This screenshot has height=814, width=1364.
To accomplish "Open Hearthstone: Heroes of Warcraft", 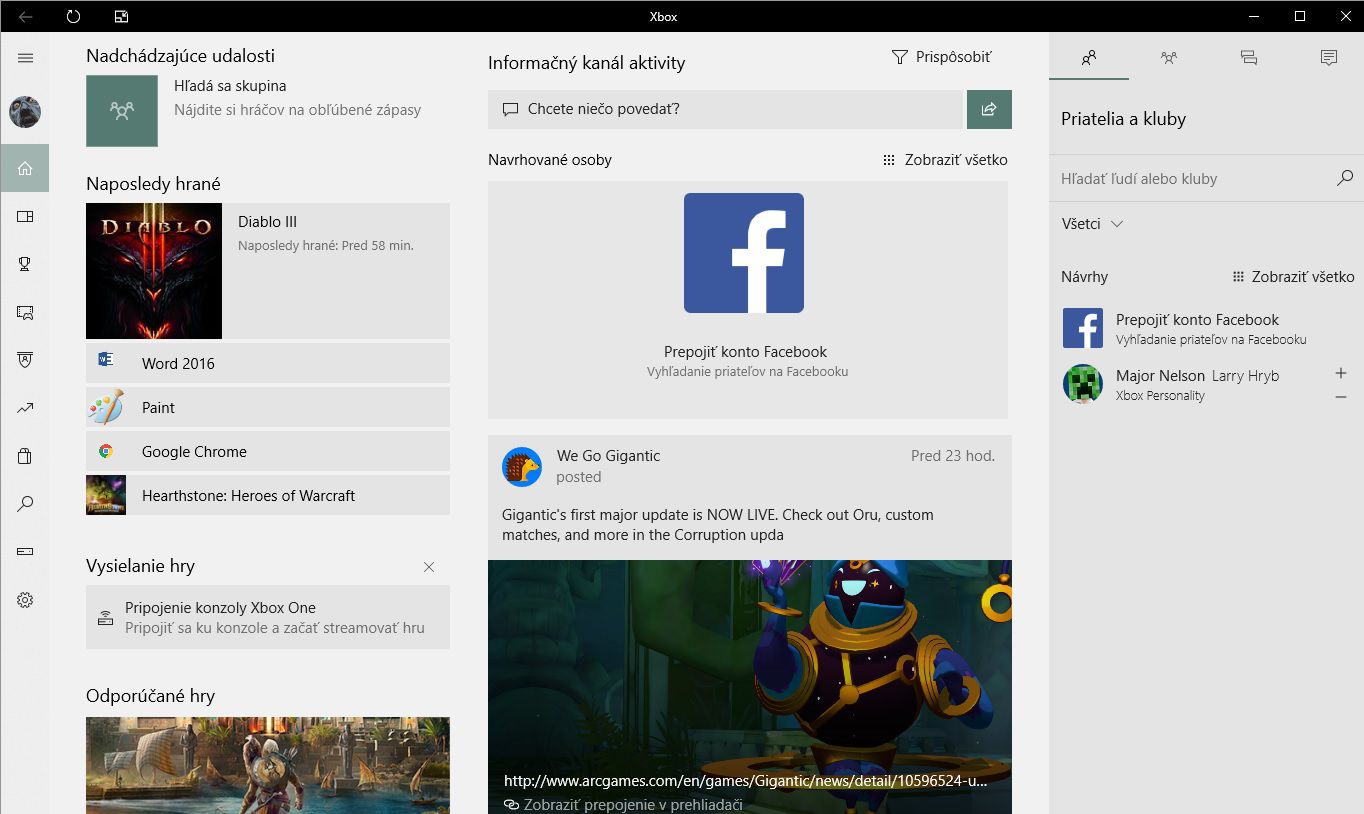I will [268, 495].
